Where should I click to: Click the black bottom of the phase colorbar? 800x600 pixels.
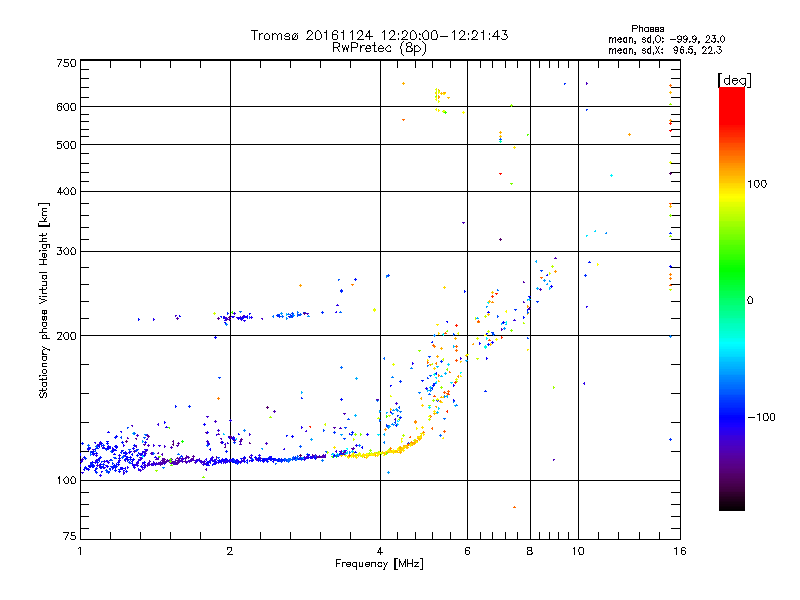pos(732,503)
